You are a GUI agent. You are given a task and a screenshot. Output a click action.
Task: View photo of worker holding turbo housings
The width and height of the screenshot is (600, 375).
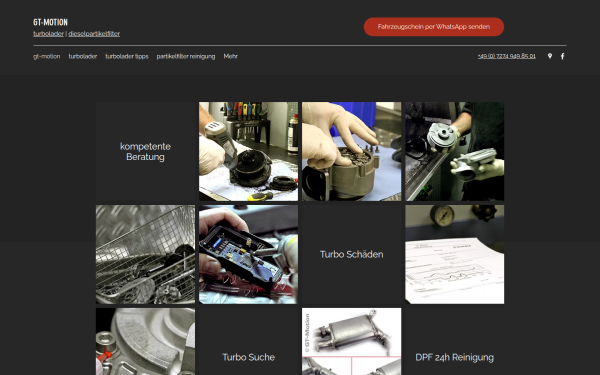455,152
